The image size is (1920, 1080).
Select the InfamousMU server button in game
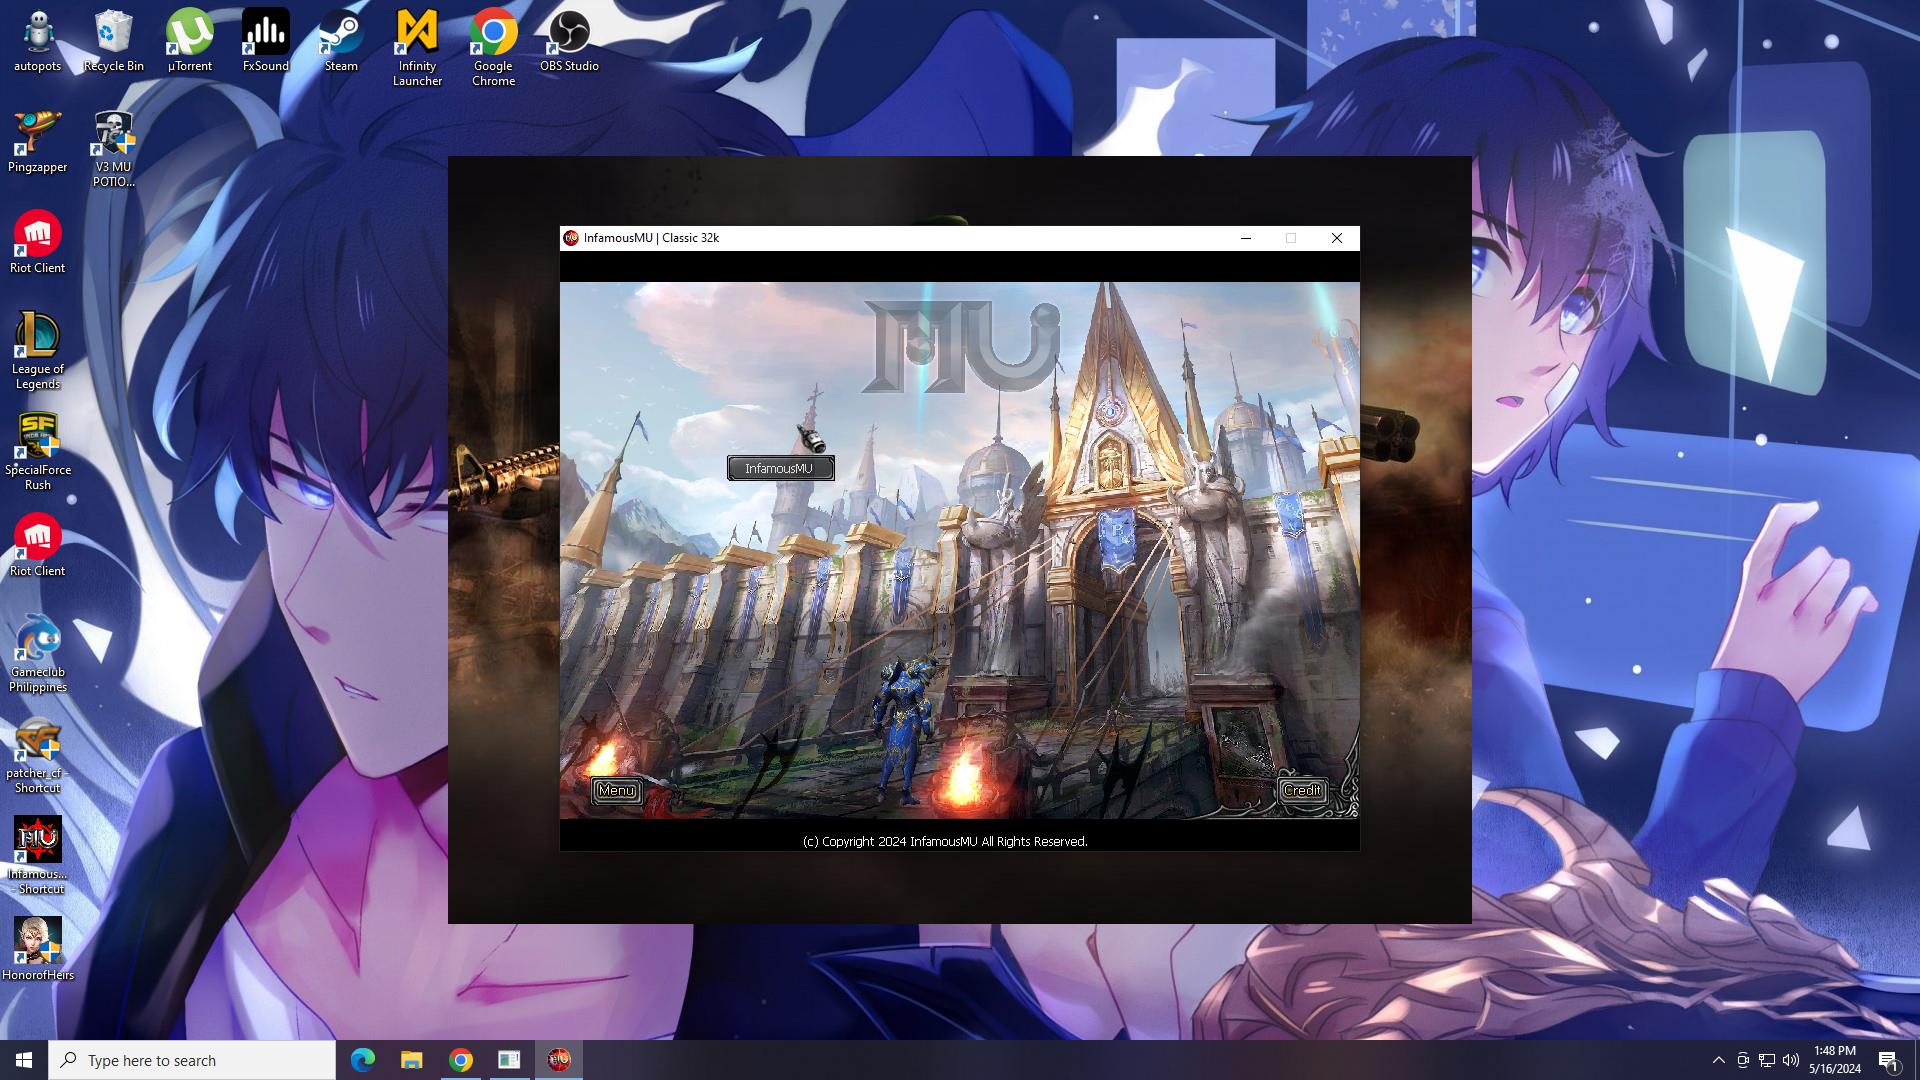point(780,468)
